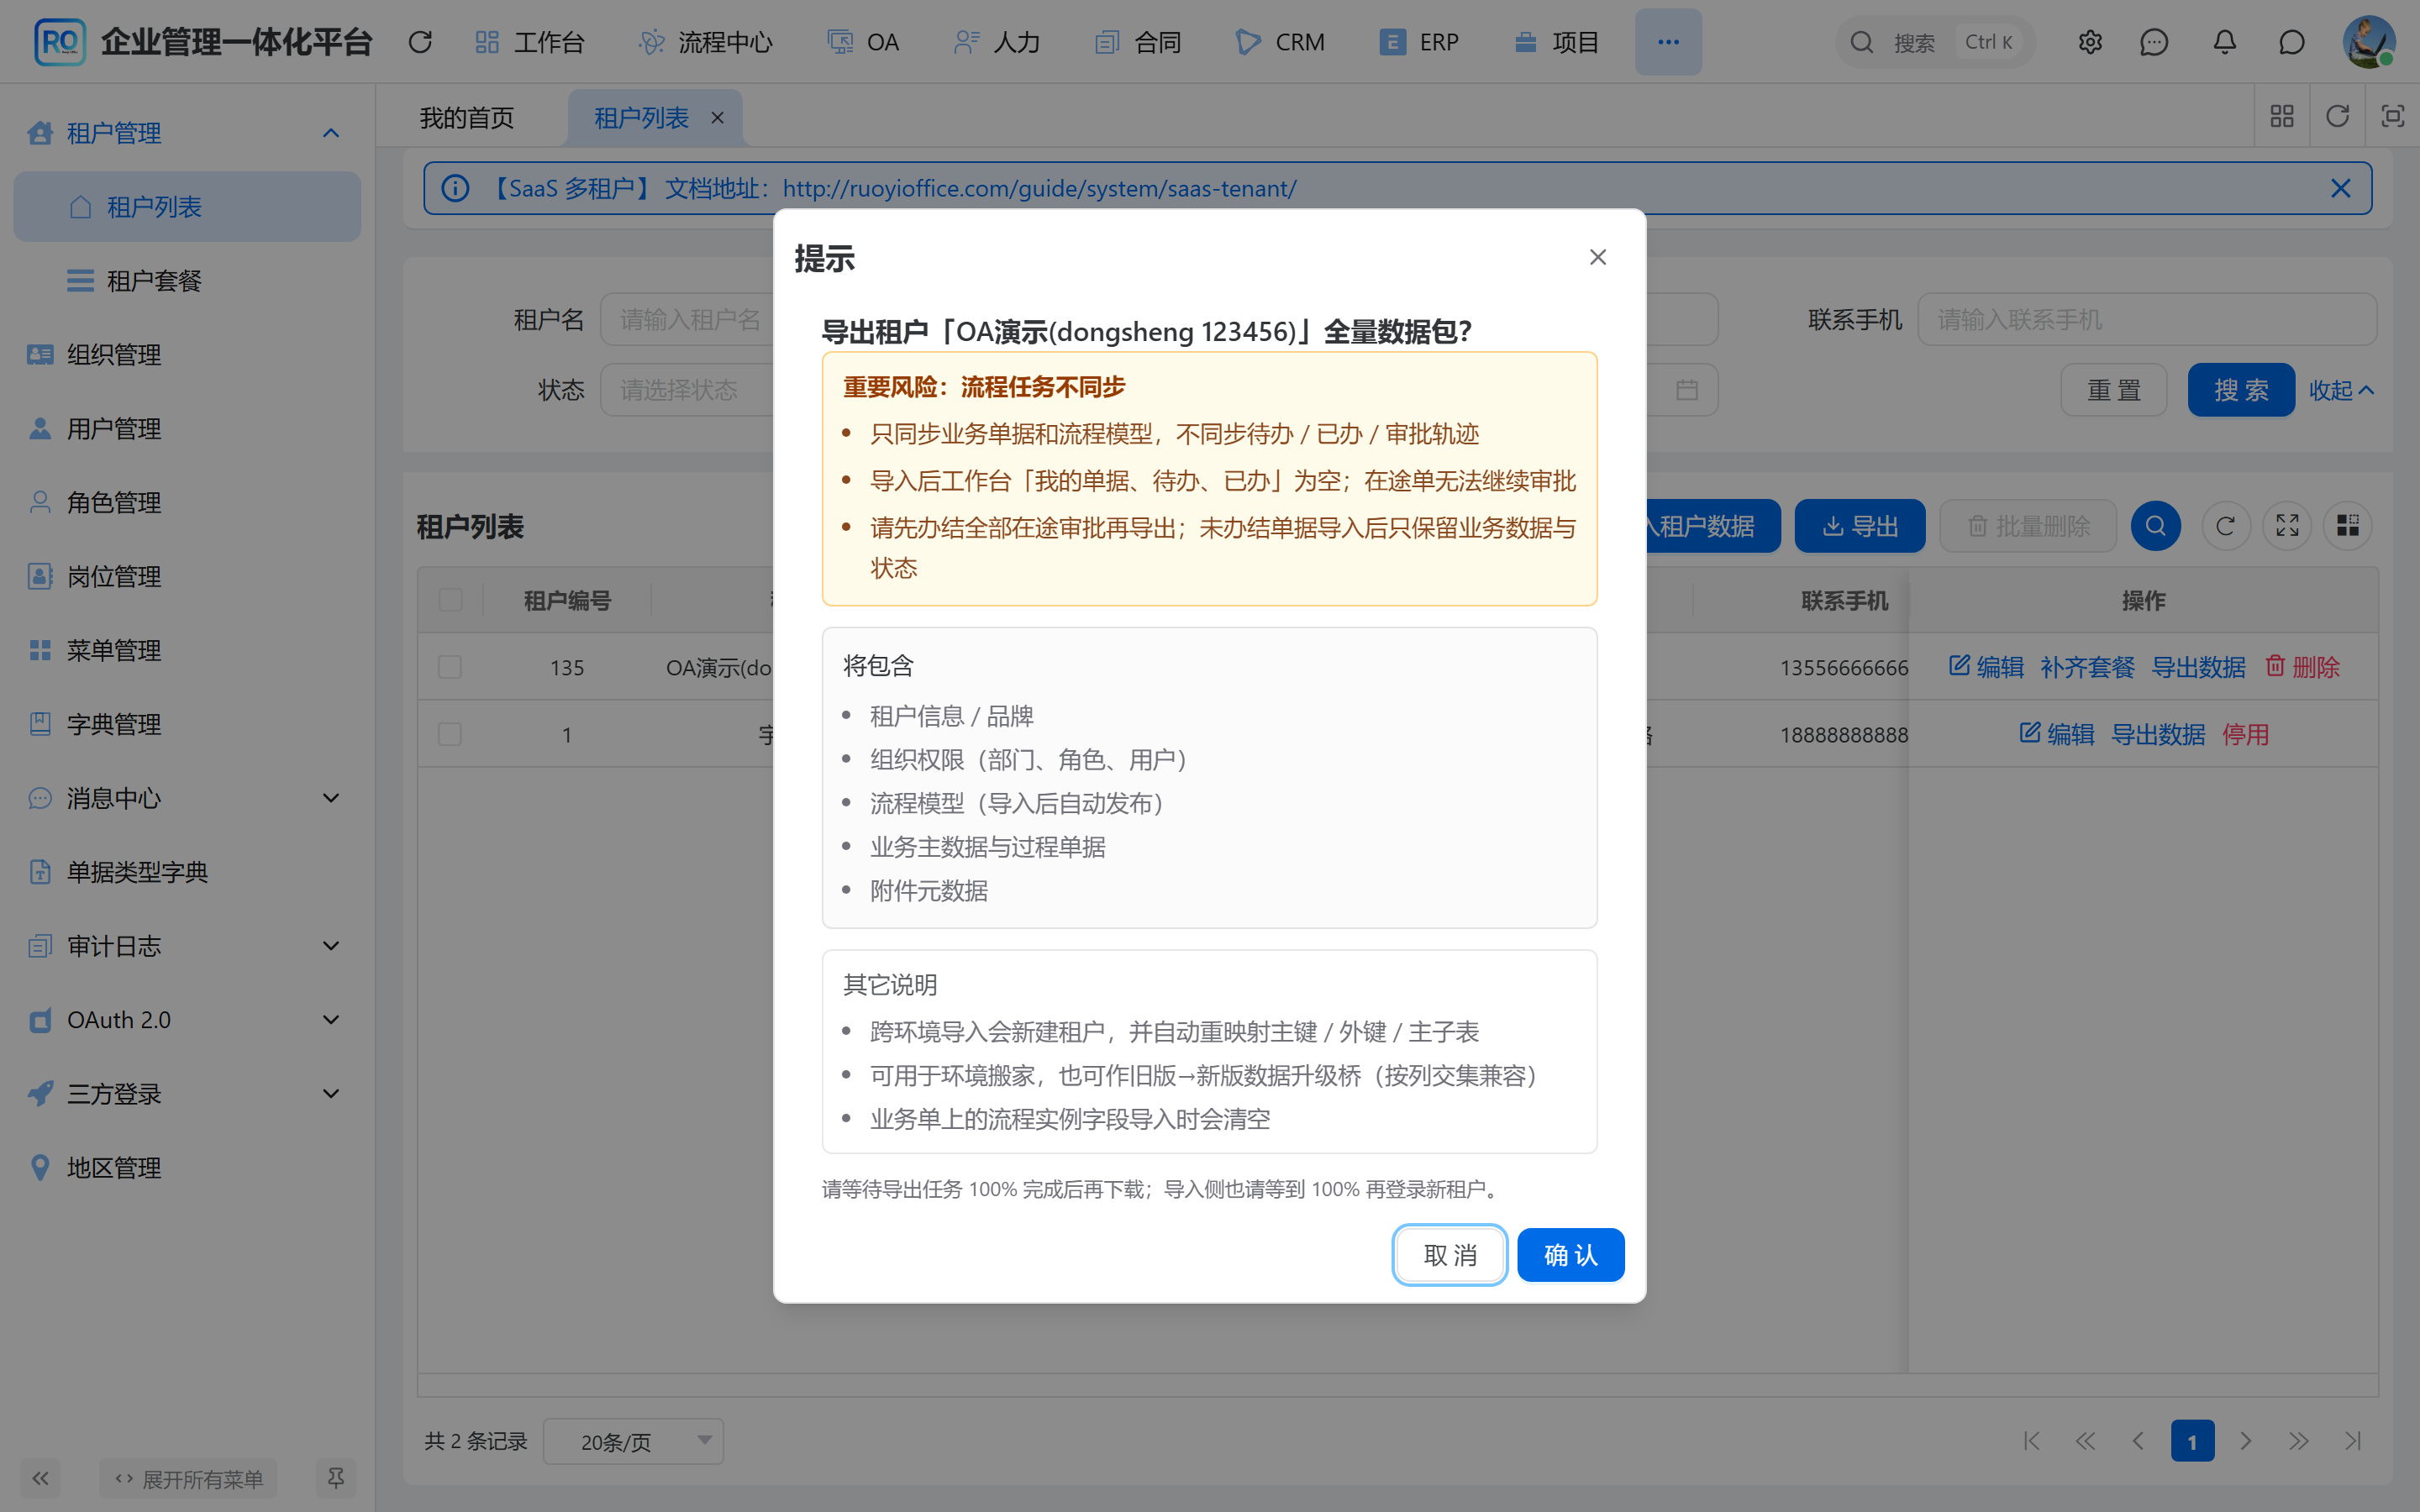This screenshot has width=2420, height=1512.
Task: Click 补齐套餐 for tenant 135
Action: click(2087, 667)
